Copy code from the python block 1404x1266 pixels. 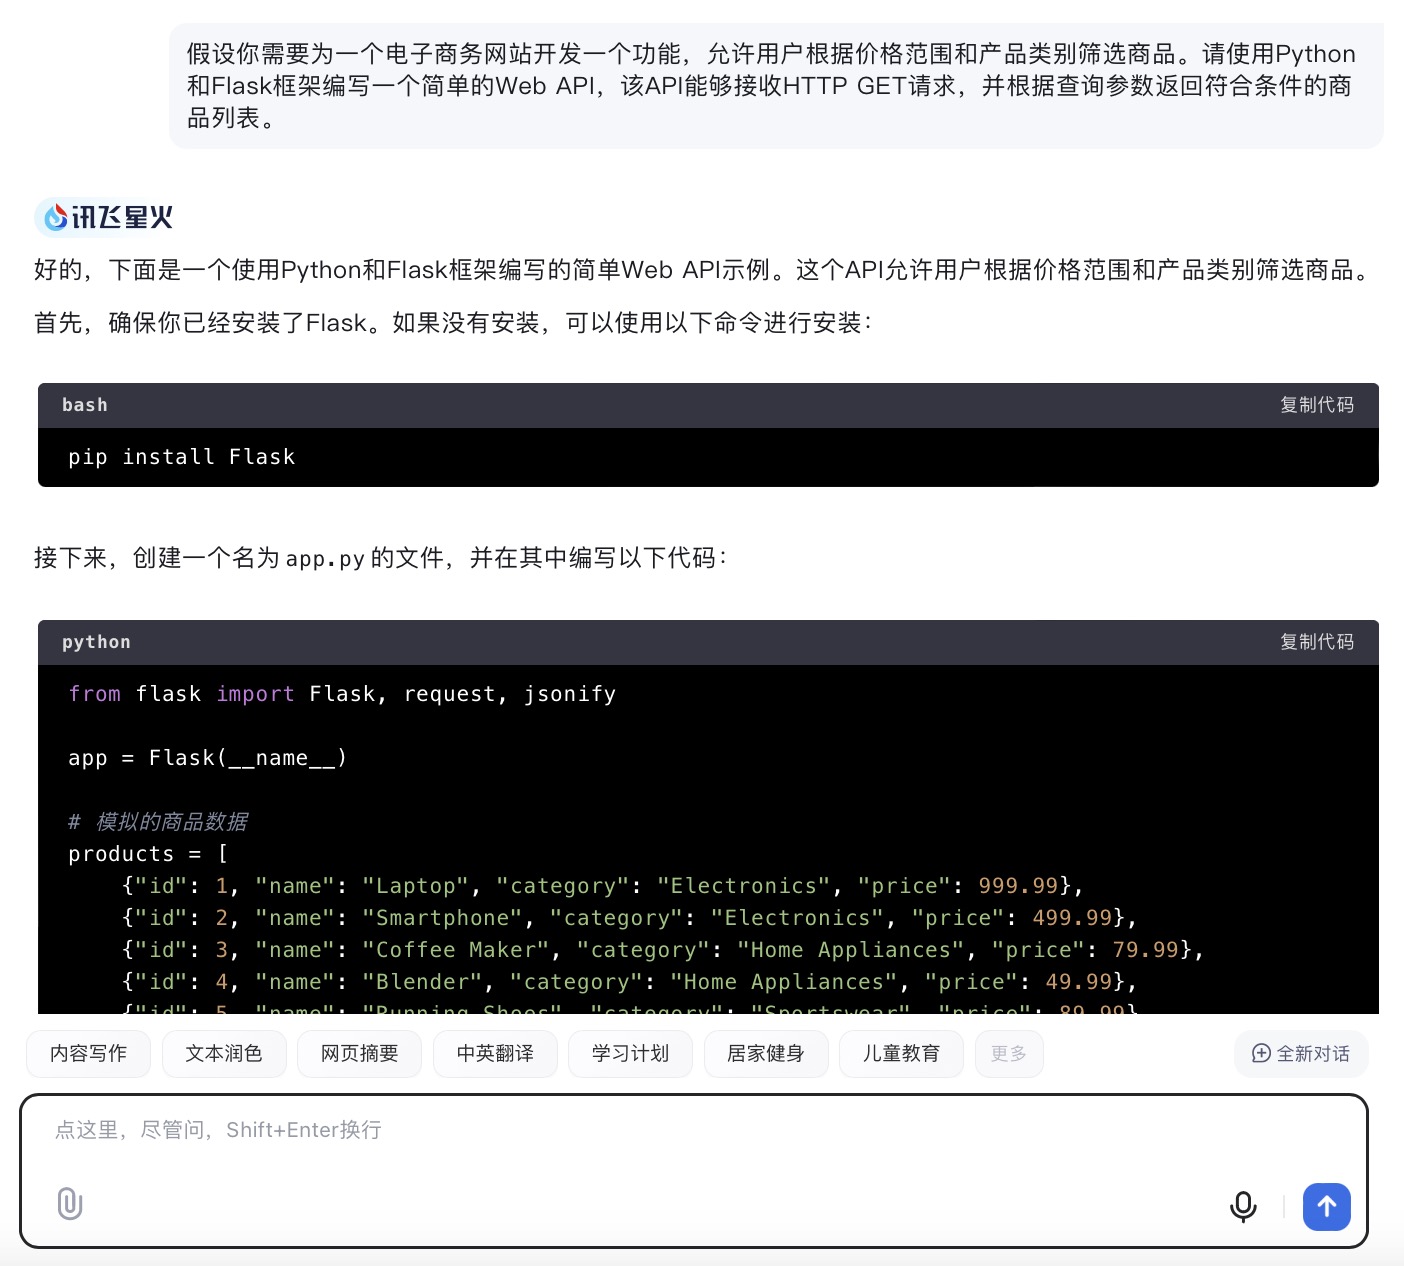click(x=1317, y=642)
